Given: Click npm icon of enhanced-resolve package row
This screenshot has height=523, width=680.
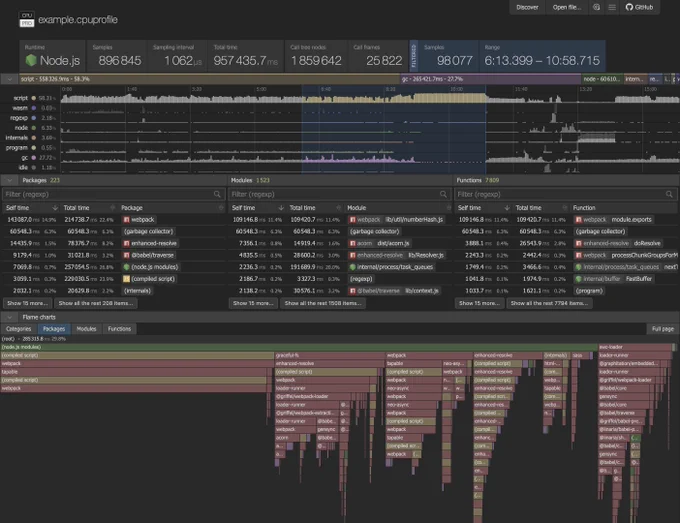Looking at the screenshot, I should [127, 243].
